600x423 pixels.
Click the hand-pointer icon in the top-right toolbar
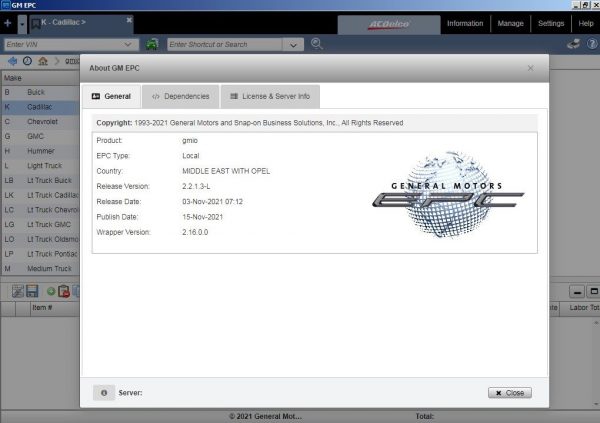pos(573,44)
